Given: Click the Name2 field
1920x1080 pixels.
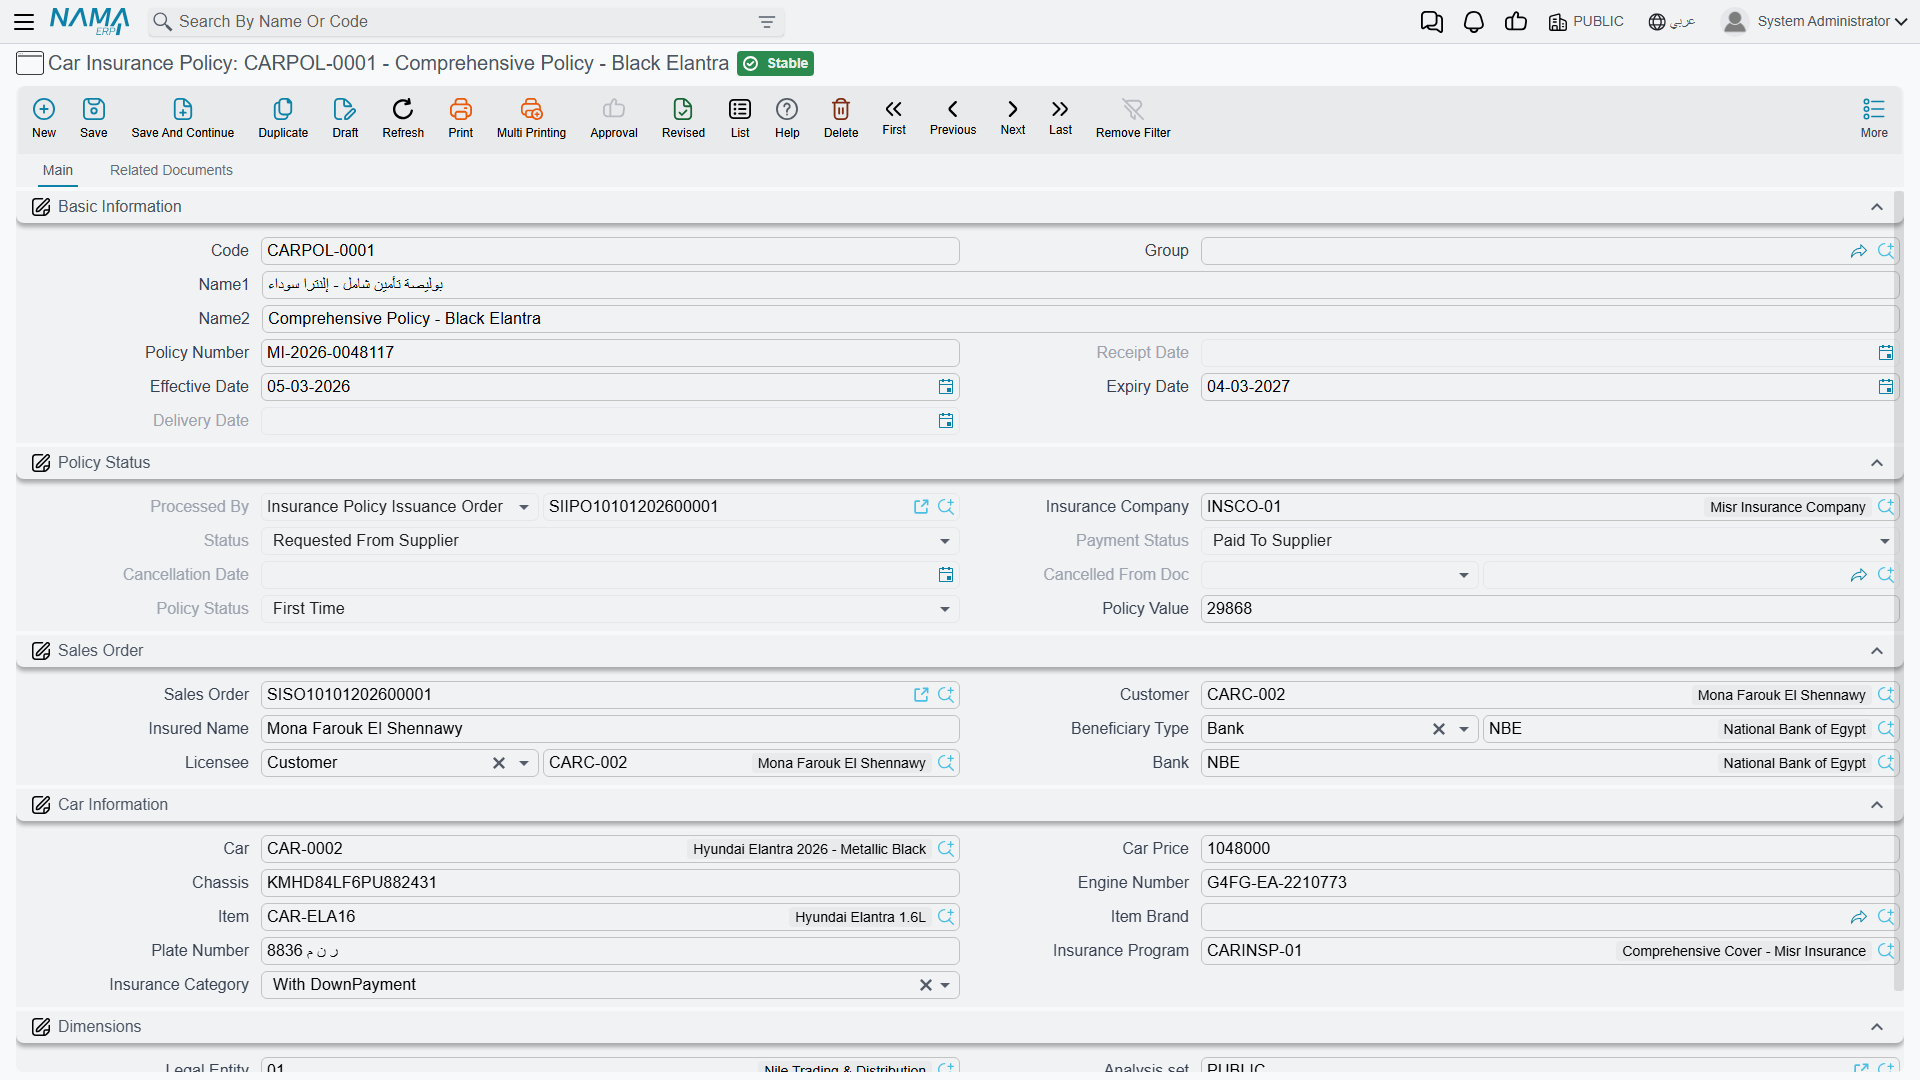Looking at the screenshot, I should pyautogui.click(x=1079, y=319).
